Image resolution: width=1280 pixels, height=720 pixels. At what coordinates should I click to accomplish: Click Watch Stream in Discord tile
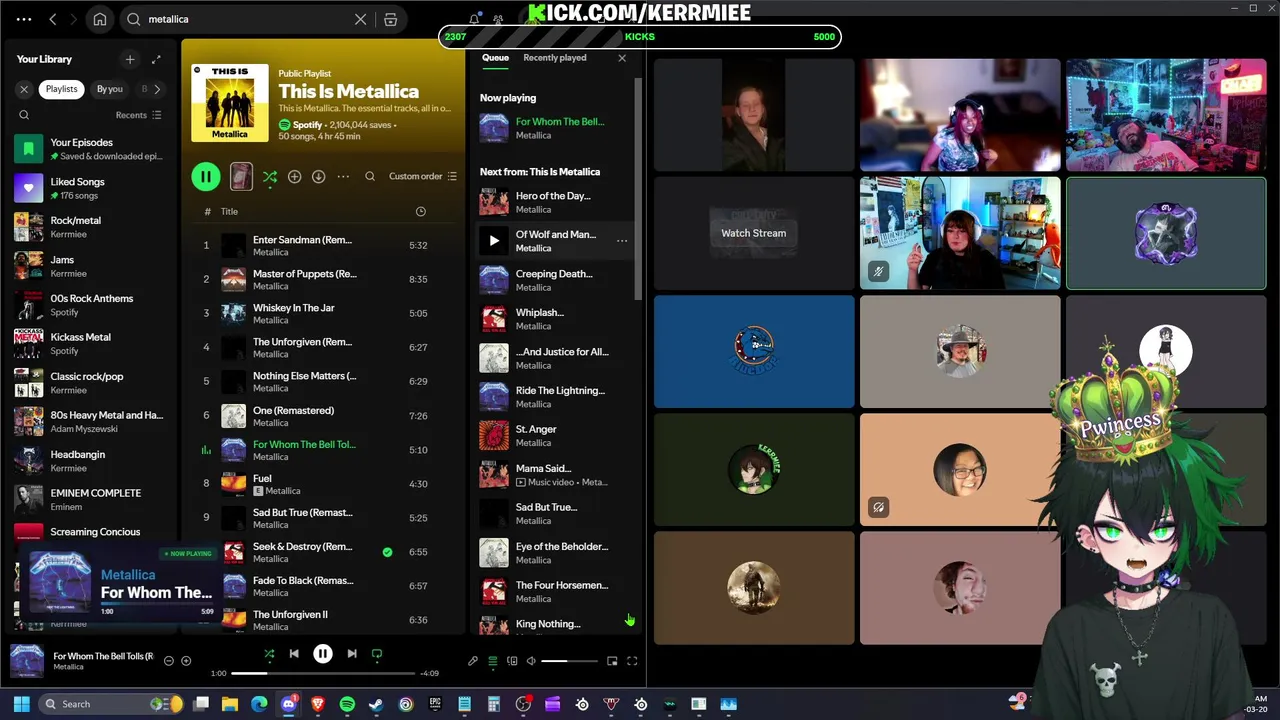click(x=754, y=233)
